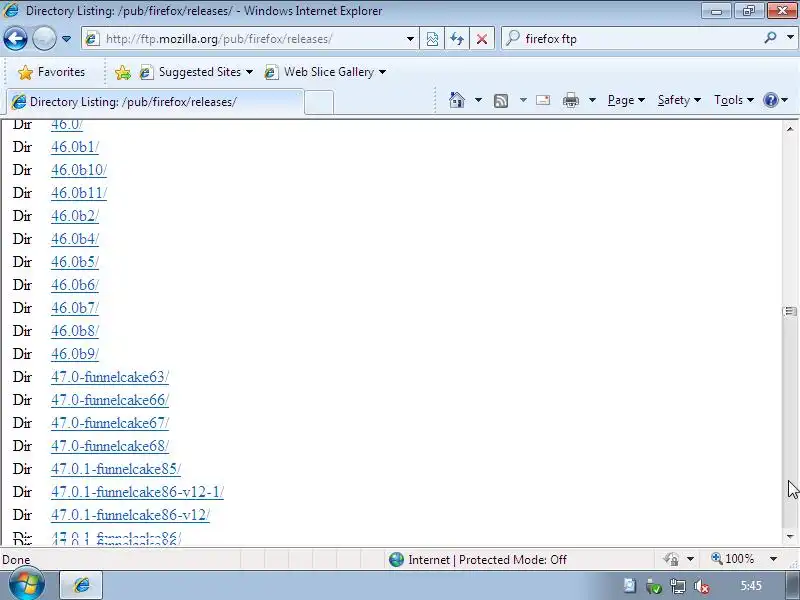This screenshot has width=800, height=600.
Task: Click the status bar privacy lock icon
Action: pyautogui.click(x=671, y=560)
